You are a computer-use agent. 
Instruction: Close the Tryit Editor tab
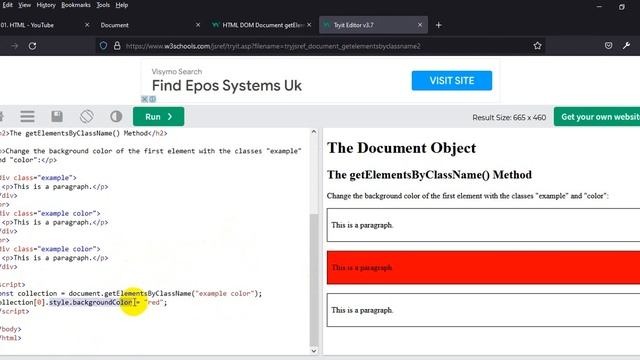pos(420,25)
